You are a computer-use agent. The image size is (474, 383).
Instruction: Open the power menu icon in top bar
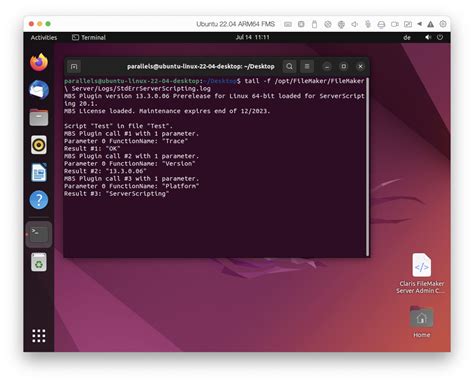(x=440, y=37)
